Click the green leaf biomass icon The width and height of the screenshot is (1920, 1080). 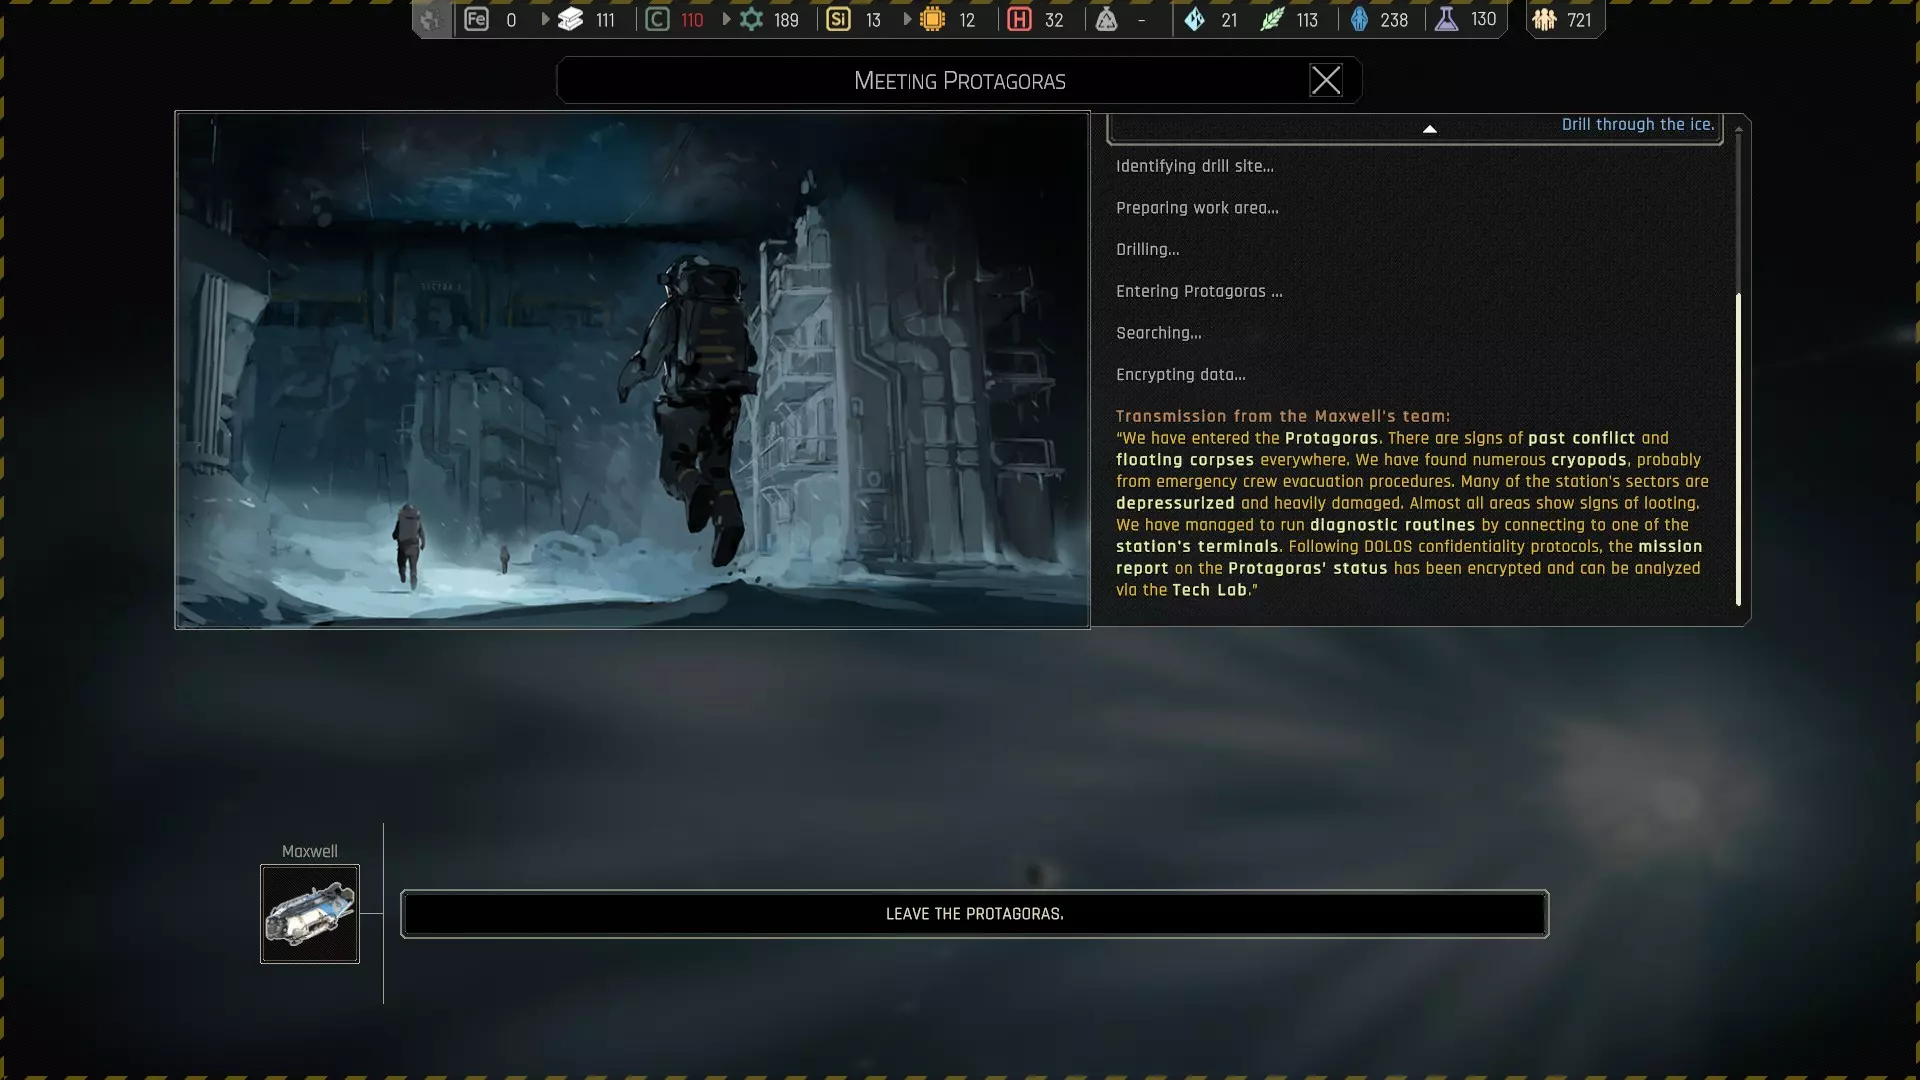coord(1271,19)
